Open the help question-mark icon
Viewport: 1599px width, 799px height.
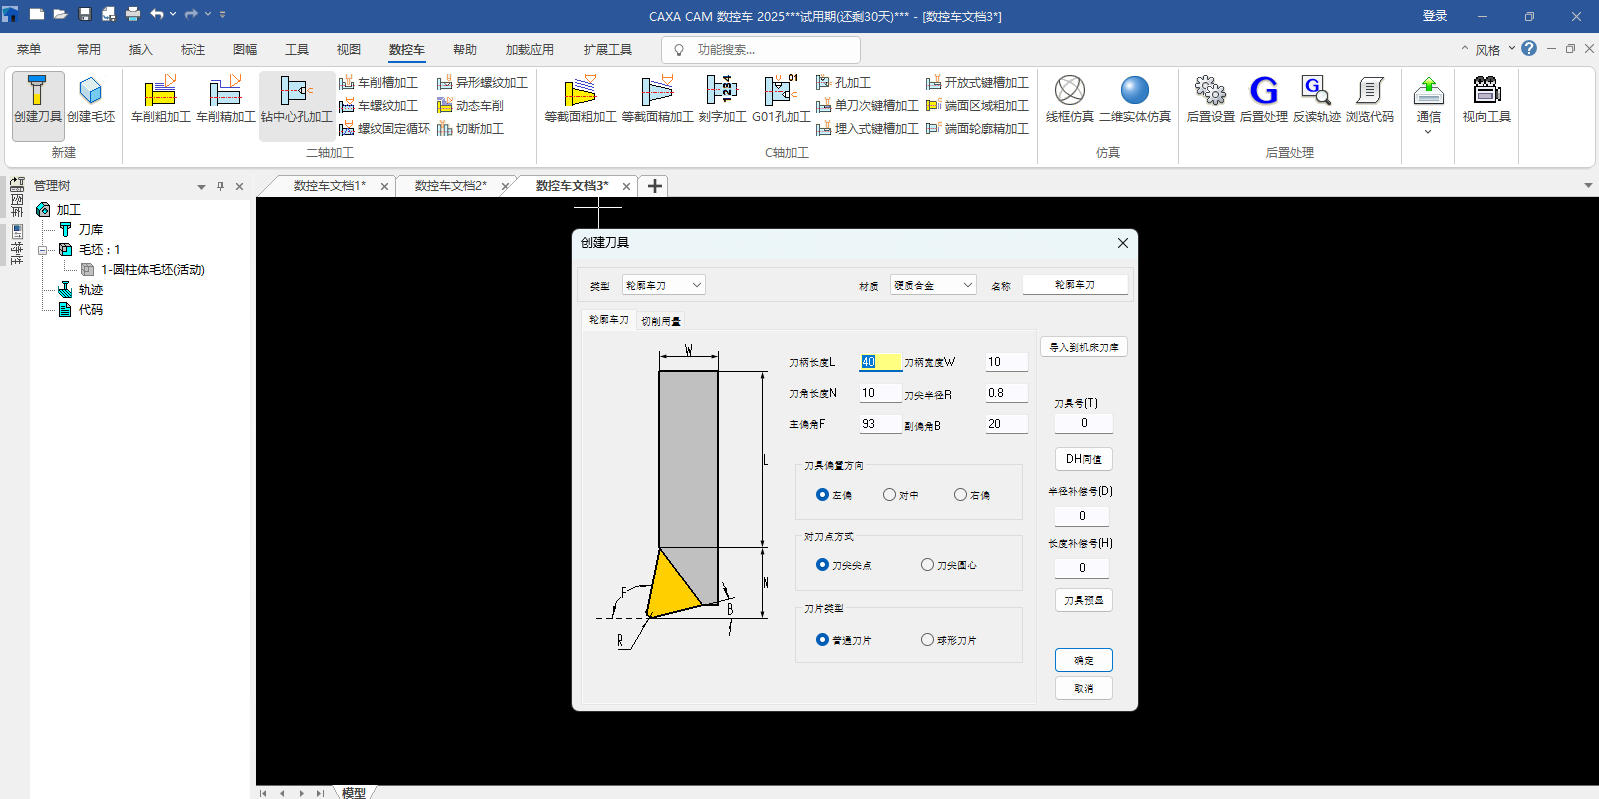point(1529,48)
